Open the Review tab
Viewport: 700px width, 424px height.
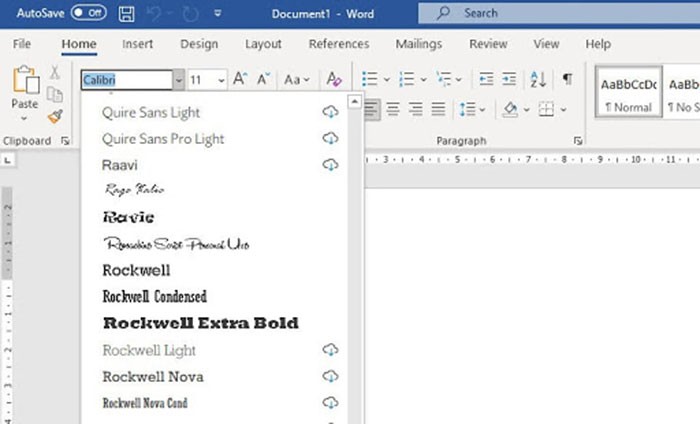point(488,44)
